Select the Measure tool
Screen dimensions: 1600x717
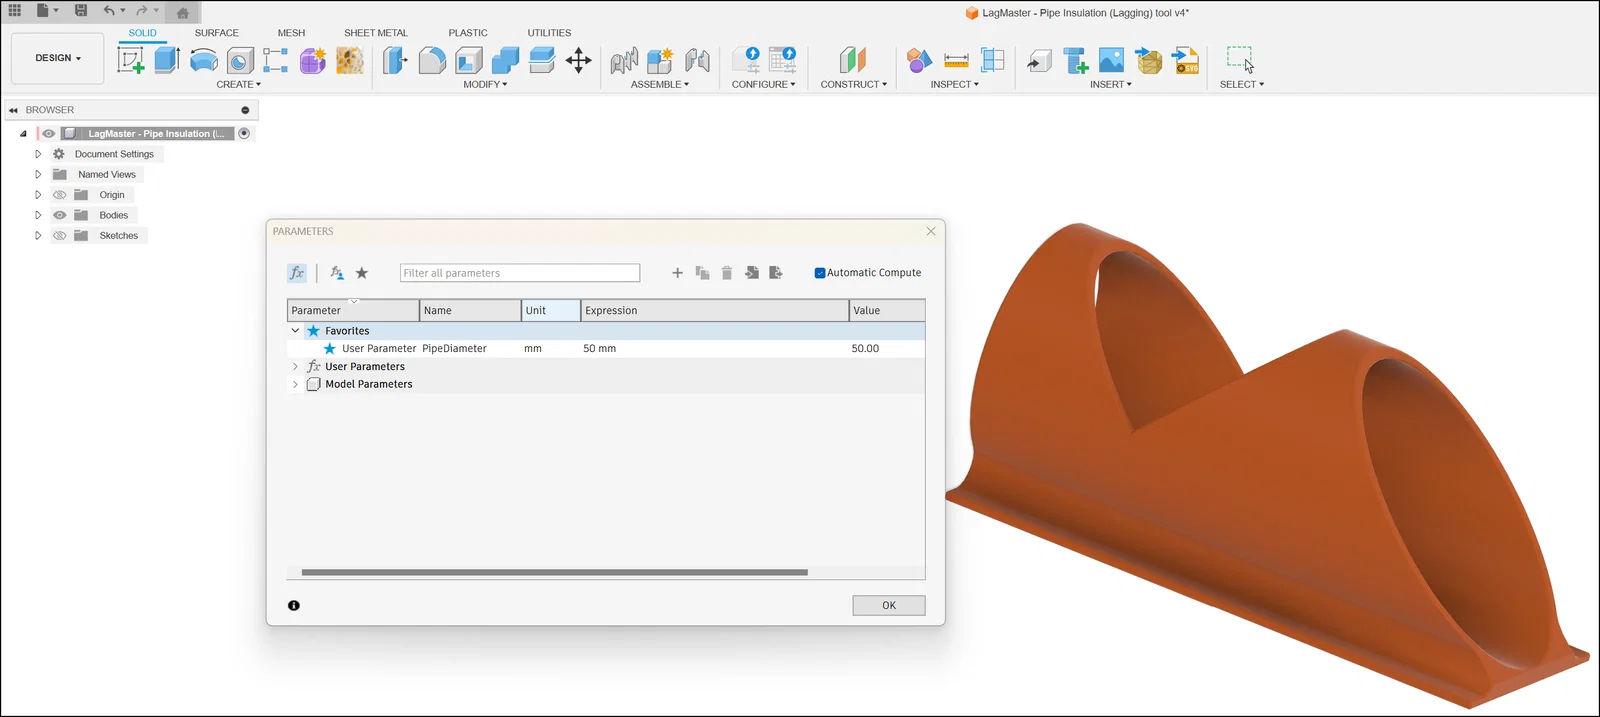pos(956,60)
